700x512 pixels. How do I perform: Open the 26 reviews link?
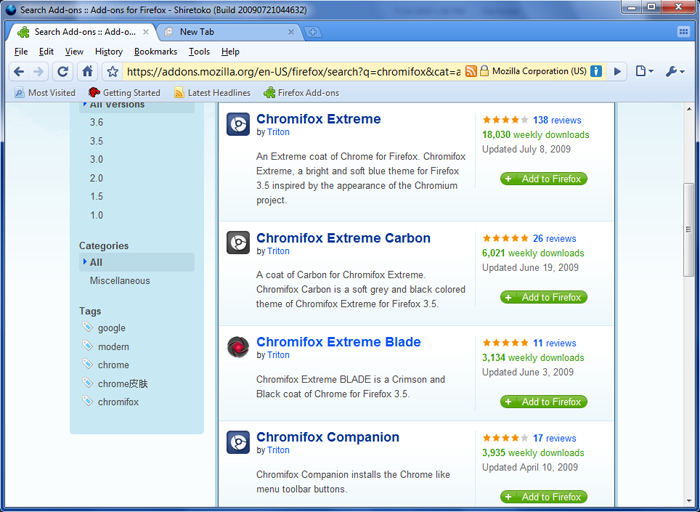click(x=554, y=238)
